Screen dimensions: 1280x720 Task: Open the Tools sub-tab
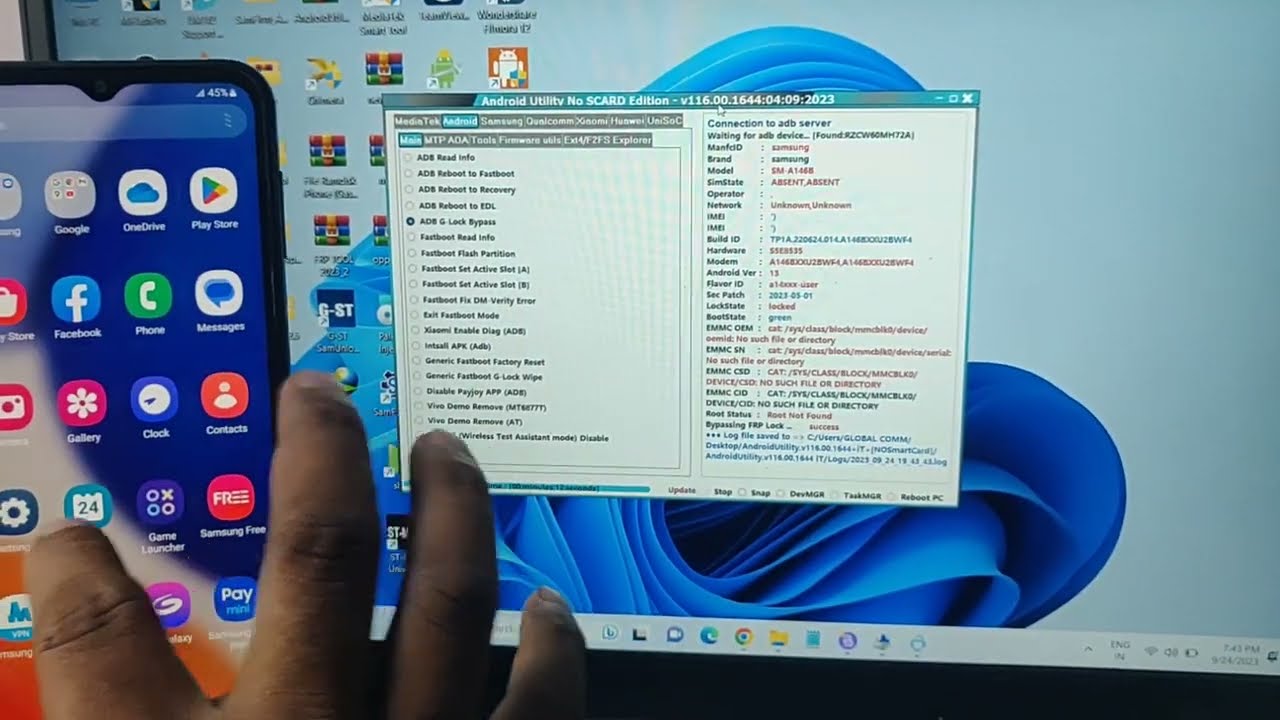point(483,140)
